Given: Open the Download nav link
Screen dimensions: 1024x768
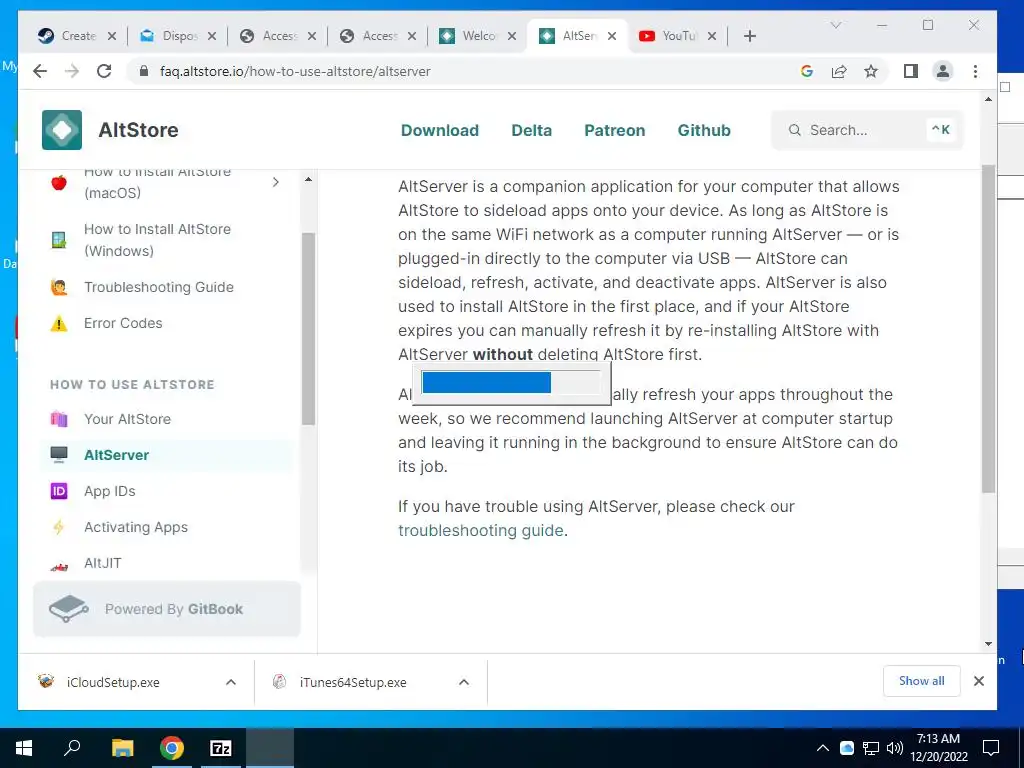Looking at the screenshot, I should pyautogui.click(x=440, y=130).
